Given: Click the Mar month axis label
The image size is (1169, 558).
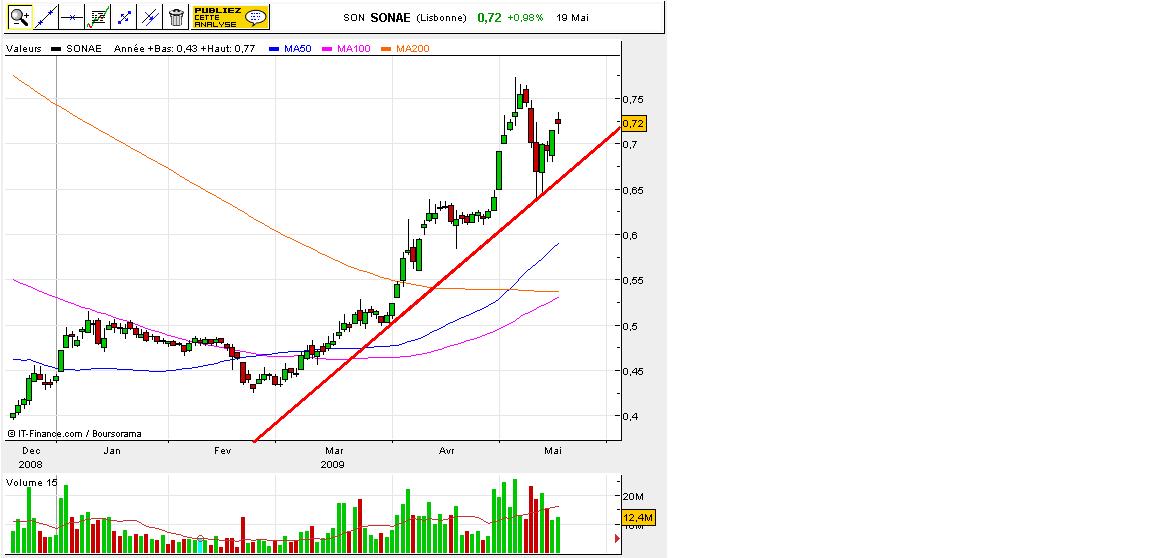Looking at the screenshot, I should click(x=333, y=451).
